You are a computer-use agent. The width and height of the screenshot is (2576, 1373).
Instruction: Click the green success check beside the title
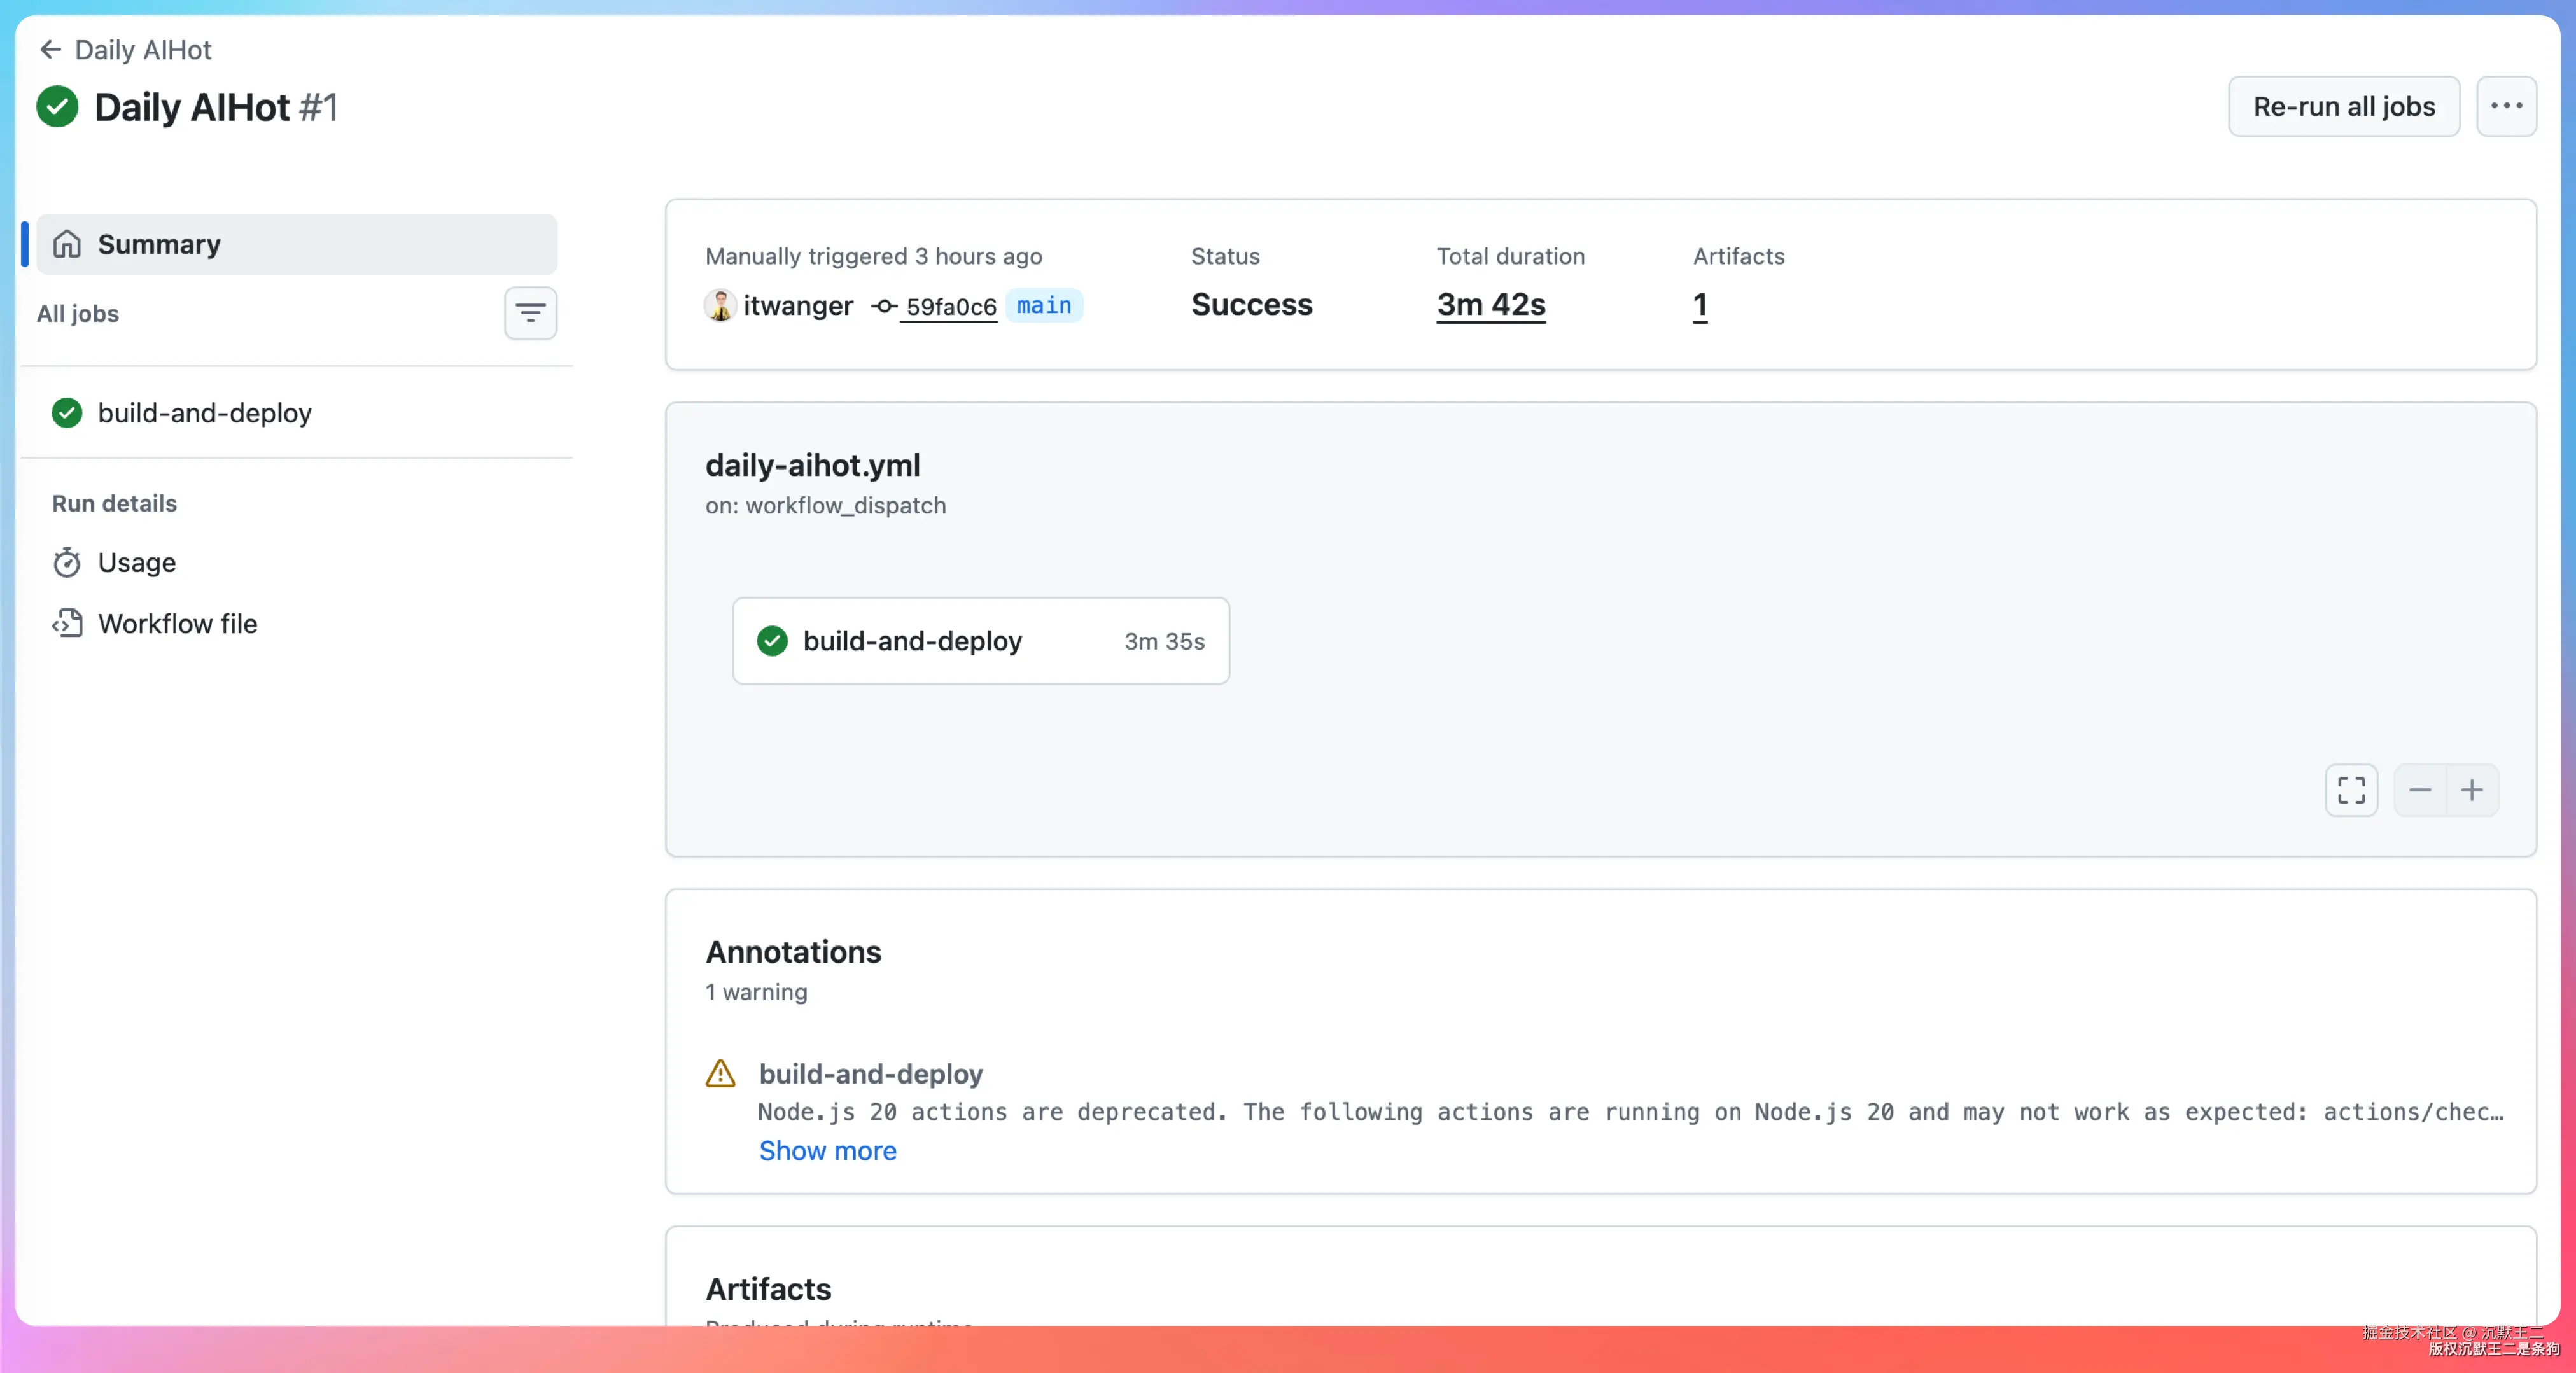[57, 107]
